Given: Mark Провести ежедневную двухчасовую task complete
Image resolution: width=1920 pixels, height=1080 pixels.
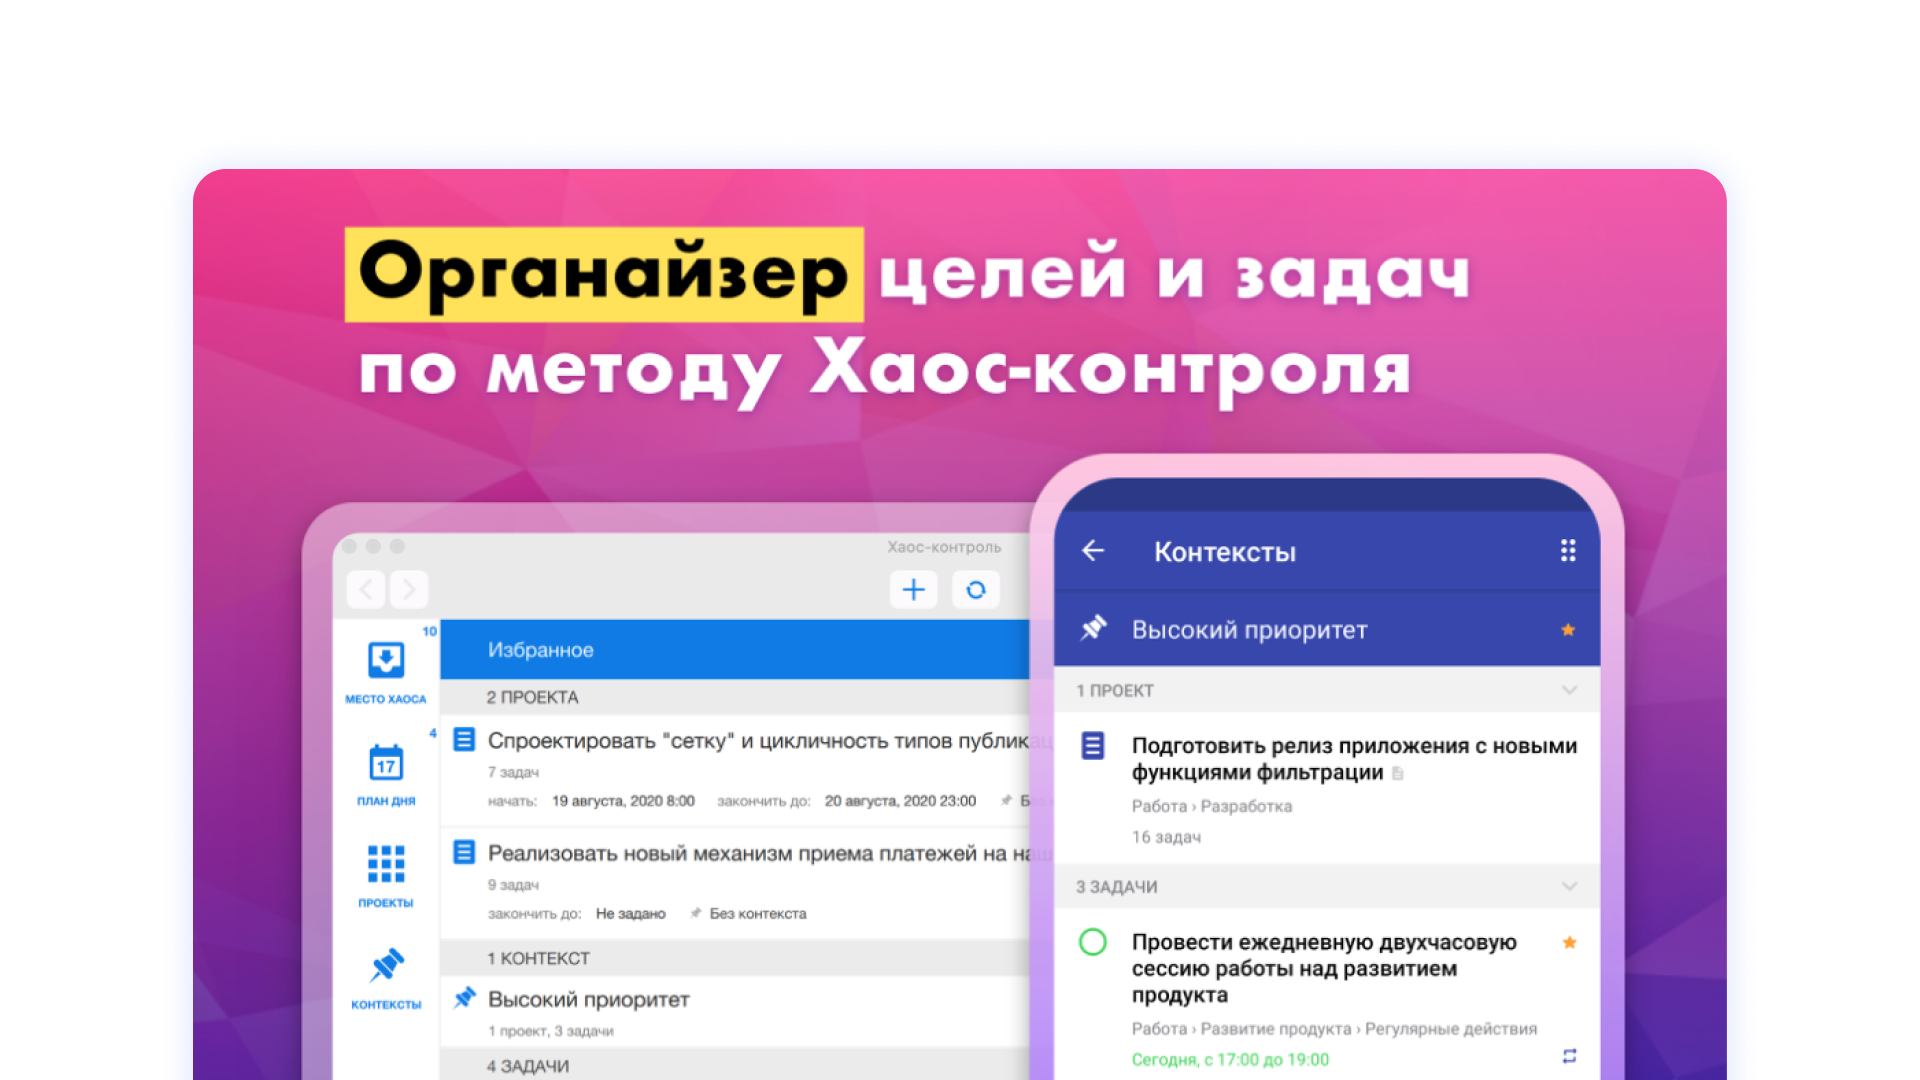Looking at the screenshot, I should coord(1093,942).
